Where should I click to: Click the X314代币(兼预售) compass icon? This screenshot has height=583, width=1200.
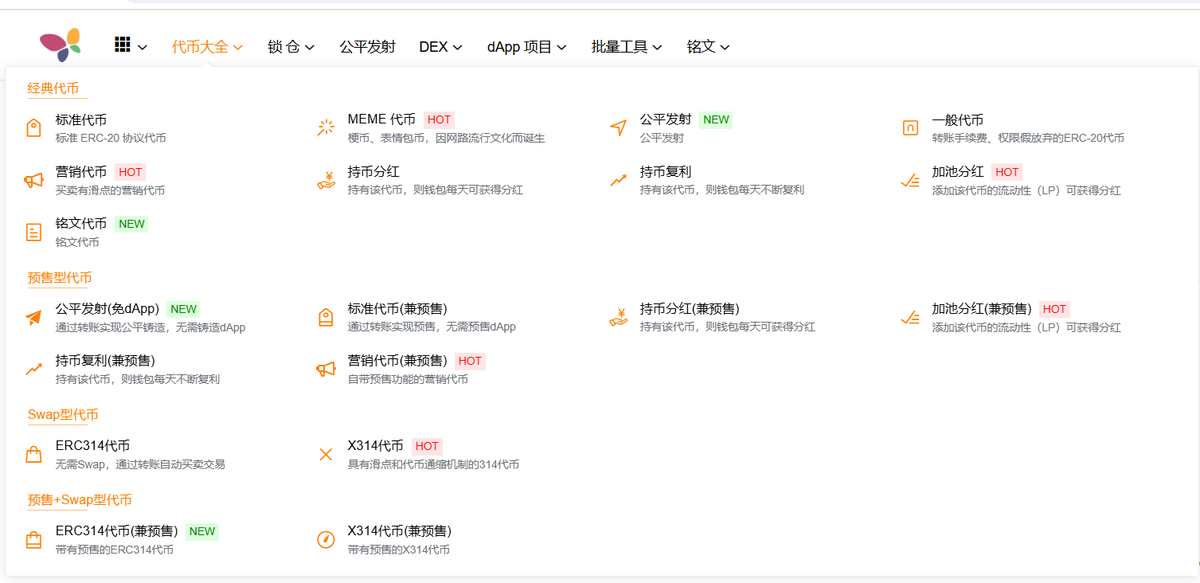click(325, 540)
